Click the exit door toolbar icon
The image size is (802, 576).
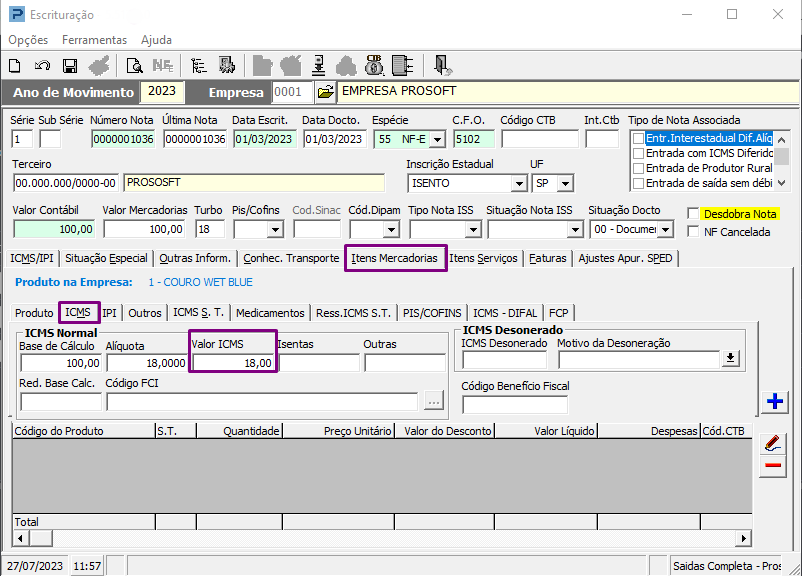442,65
